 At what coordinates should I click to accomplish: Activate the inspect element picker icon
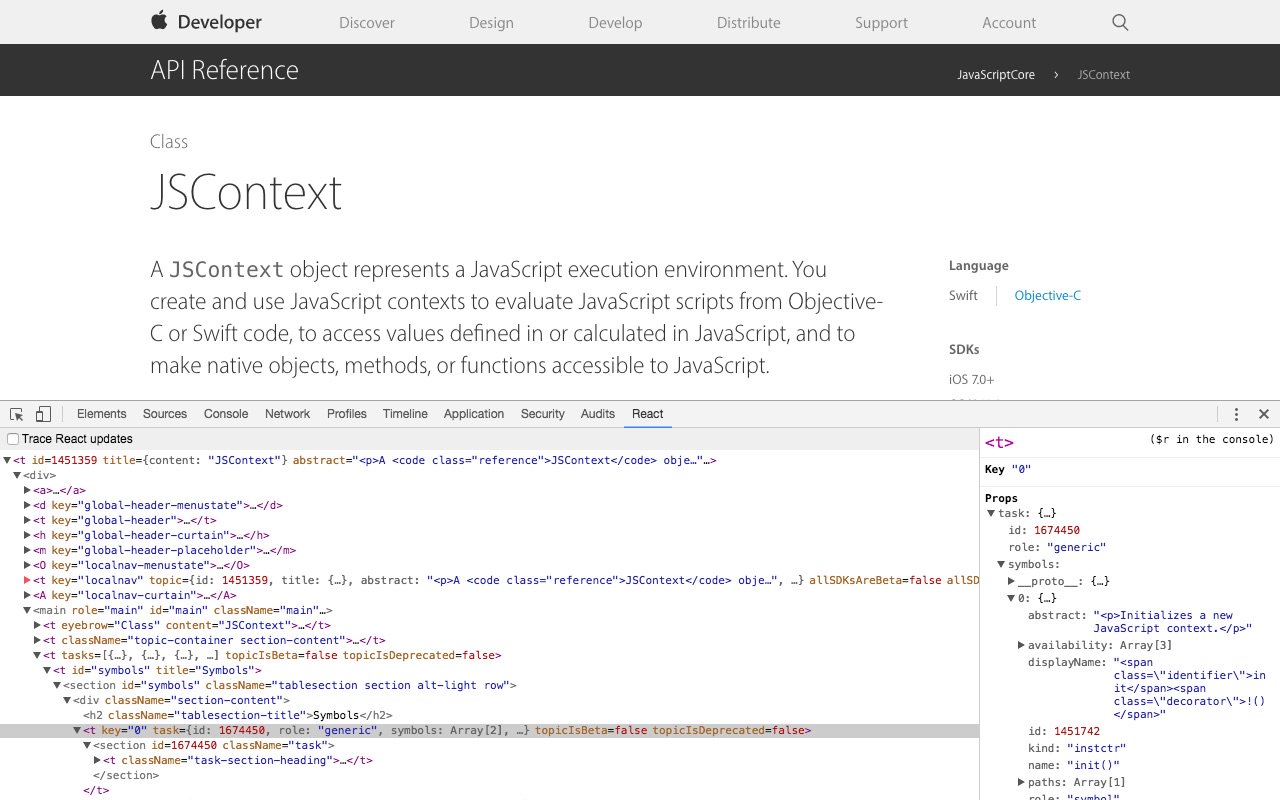[x=17, y=414]
